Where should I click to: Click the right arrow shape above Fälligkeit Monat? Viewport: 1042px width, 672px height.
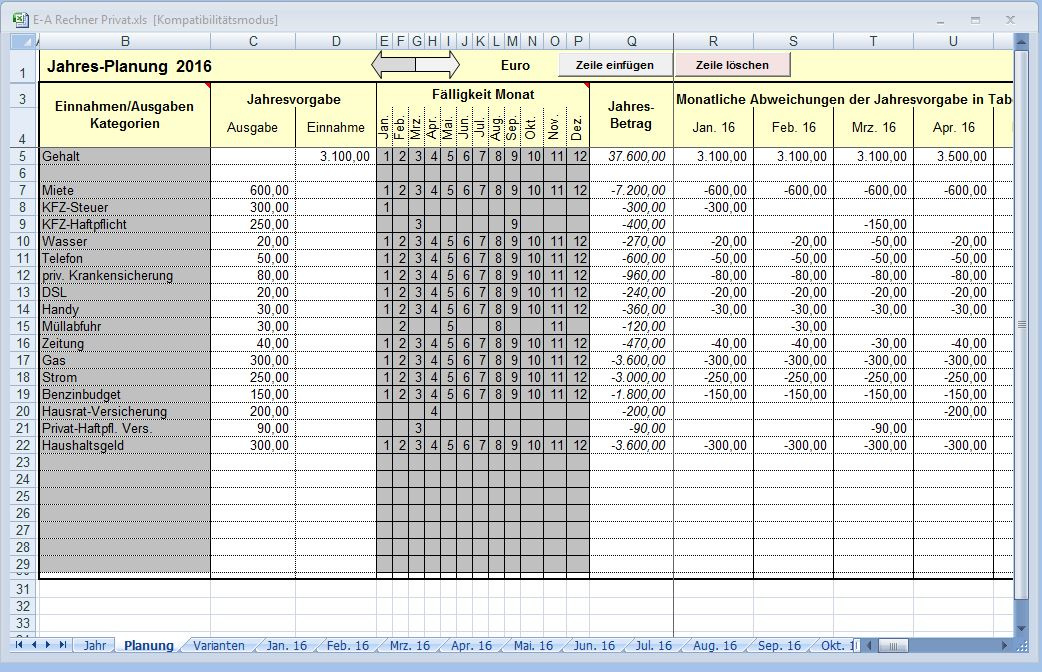pyautogui.click(x=437, y=64)
